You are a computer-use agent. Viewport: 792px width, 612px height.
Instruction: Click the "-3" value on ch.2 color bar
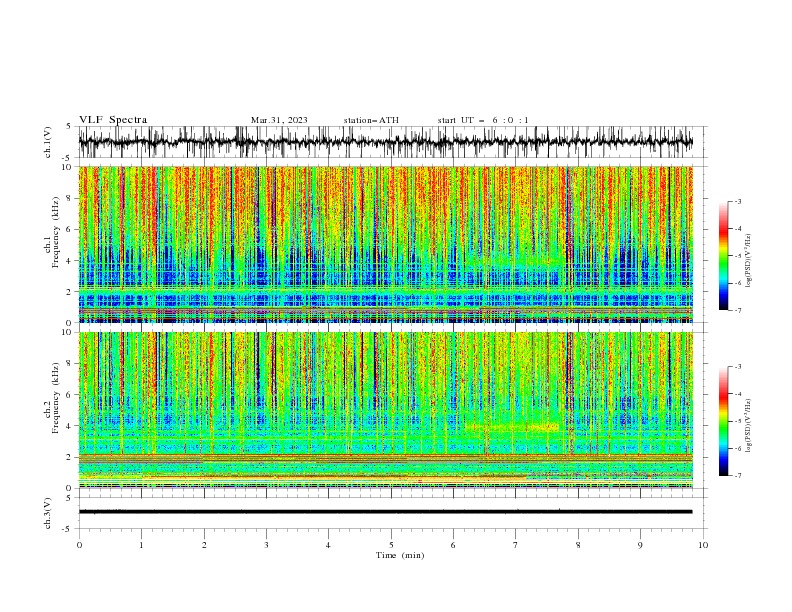tap(737, 367)
